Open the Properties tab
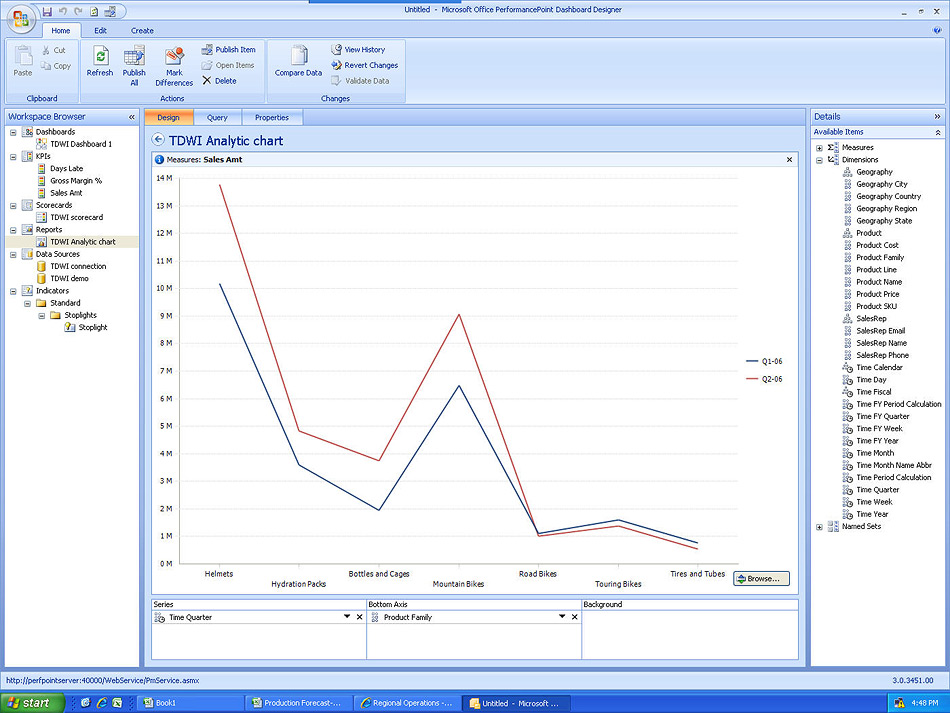Screen dimensions: 950x713 coord(271,118)
